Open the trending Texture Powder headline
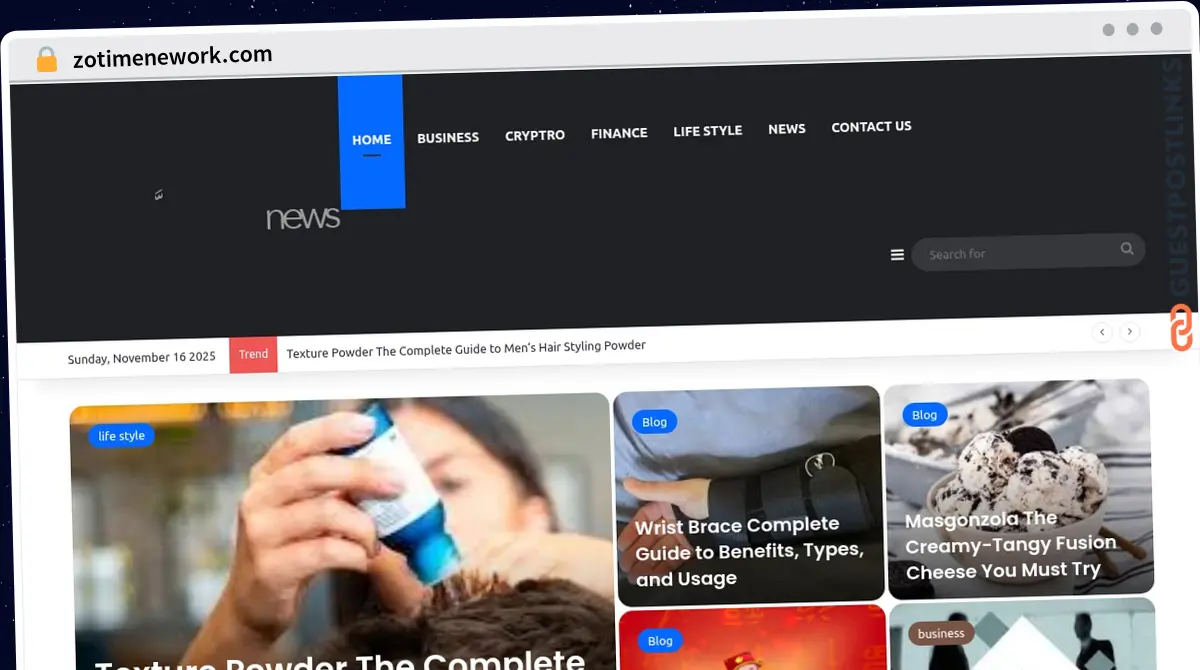1200x670 pixels. click(x=466, y=347)
